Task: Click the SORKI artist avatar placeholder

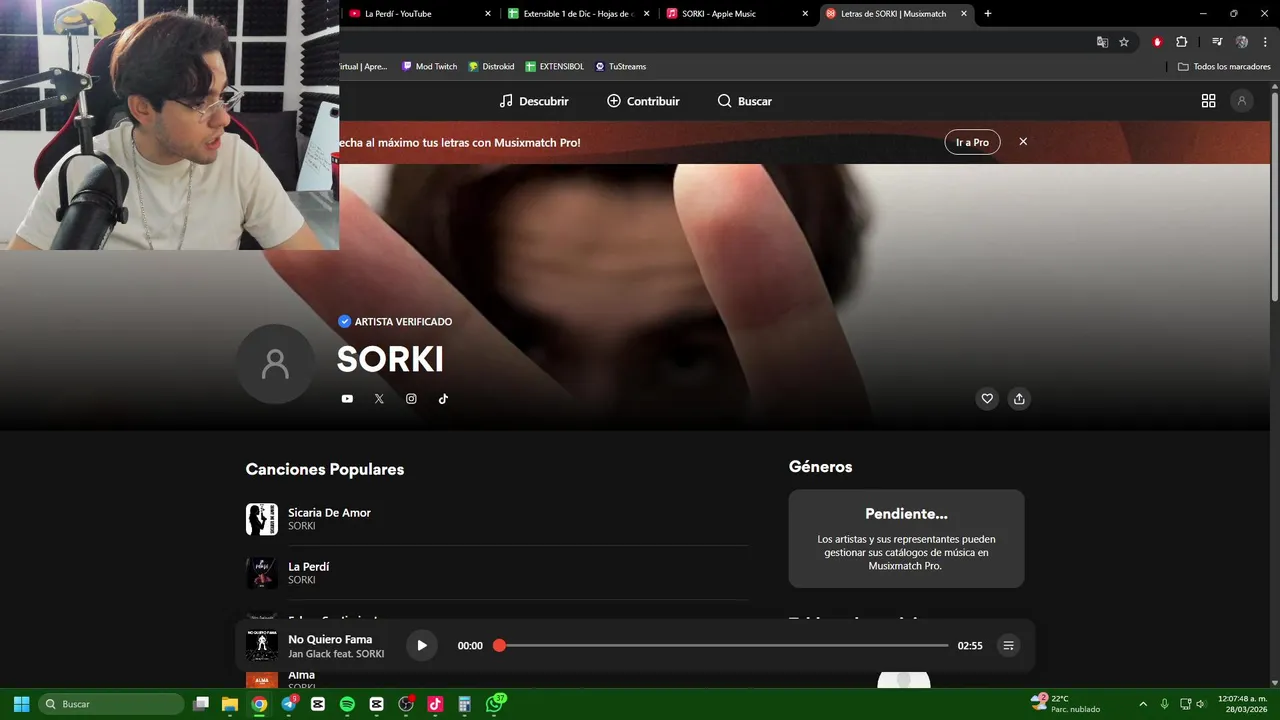Action: coord(275,364)
